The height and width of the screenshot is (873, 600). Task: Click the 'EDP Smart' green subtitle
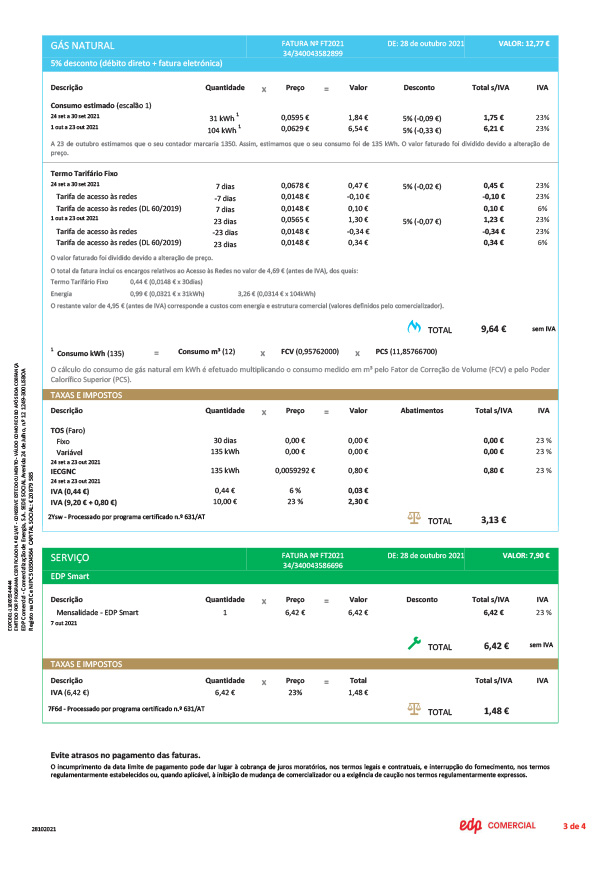(70, 576)
